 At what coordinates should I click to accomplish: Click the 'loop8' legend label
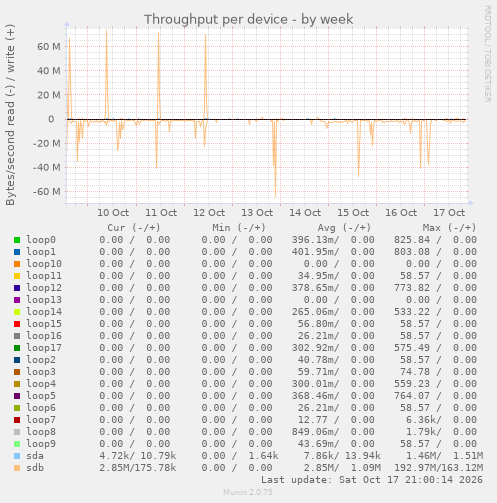pos(41,432)
